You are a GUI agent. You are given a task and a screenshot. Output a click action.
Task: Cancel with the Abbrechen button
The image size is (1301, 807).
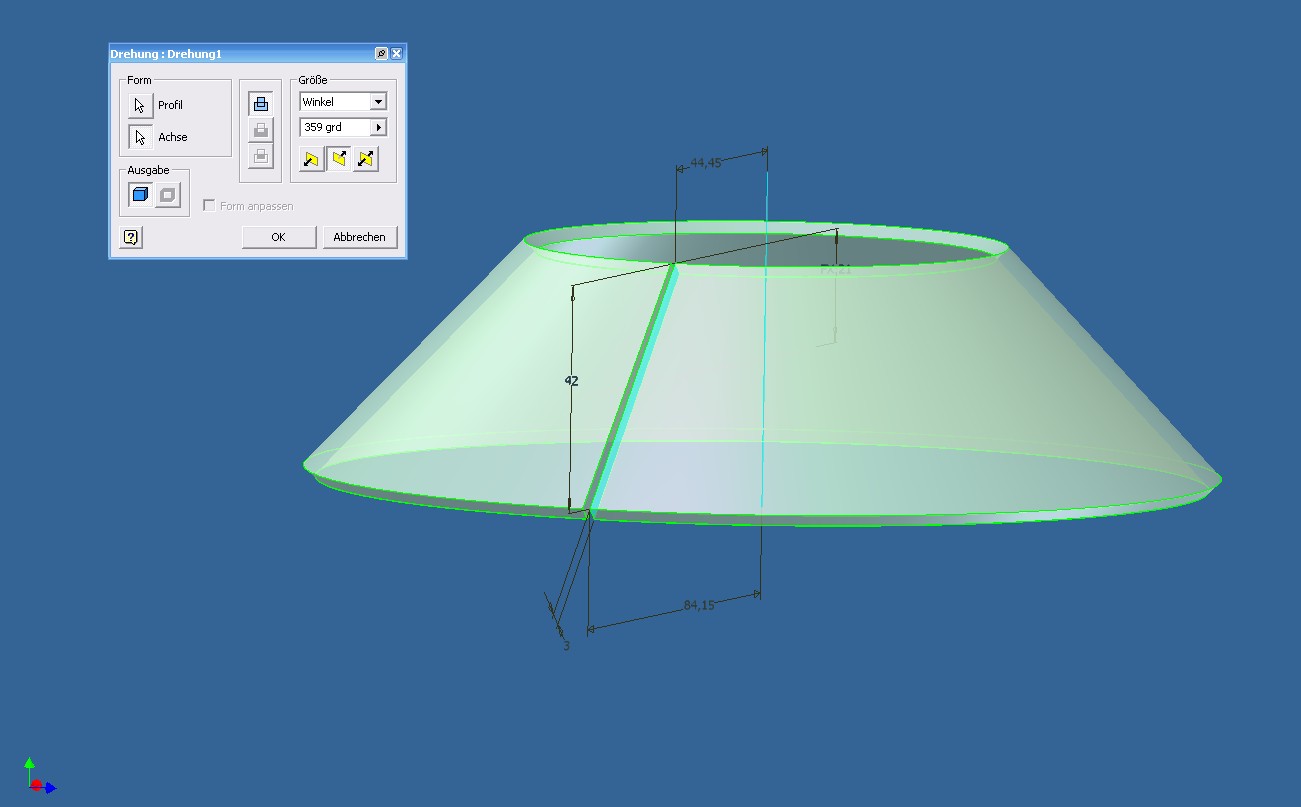pos(360,237)
